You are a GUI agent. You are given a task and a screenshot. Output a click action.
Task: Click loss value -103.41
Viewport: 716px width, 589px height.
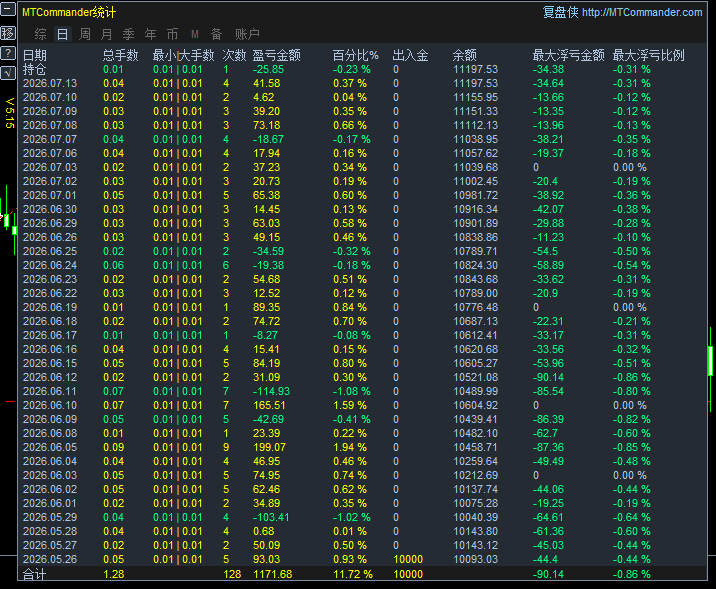271,518
